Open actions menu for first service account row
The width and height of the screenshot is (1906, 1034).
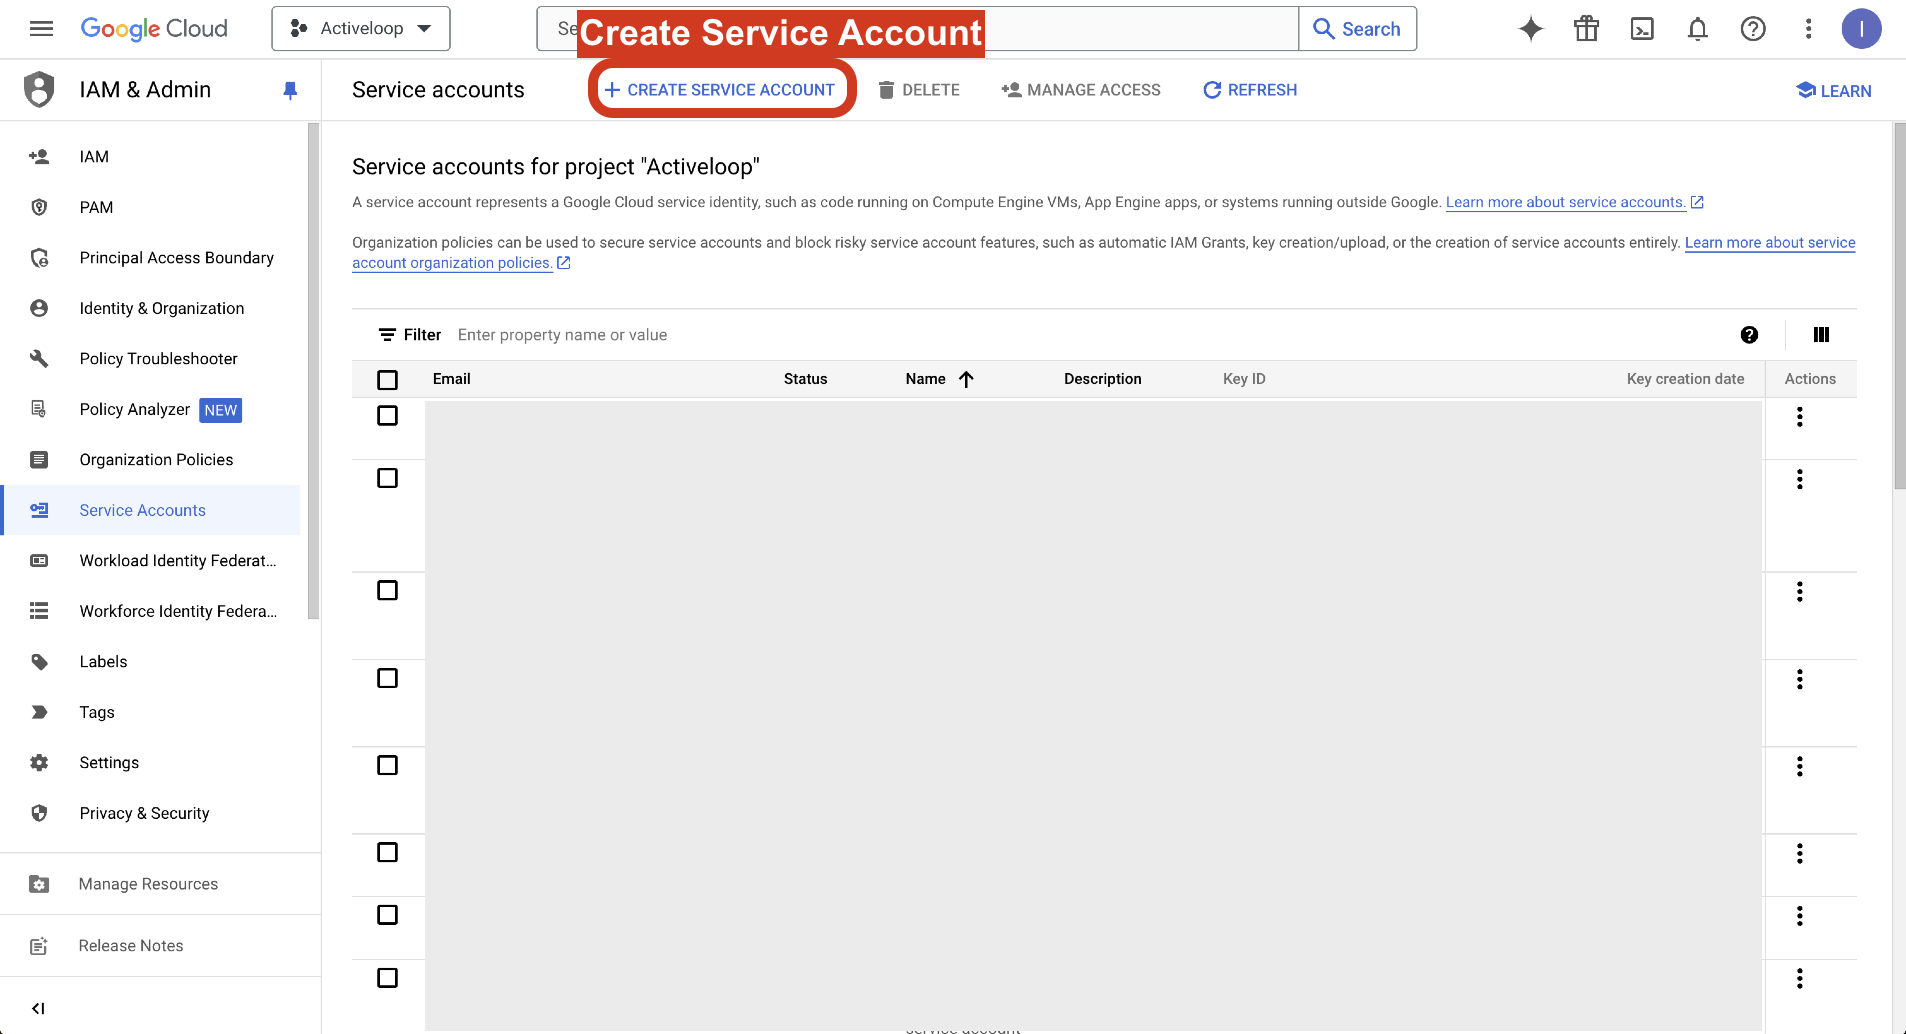[x=1799, y=417]
